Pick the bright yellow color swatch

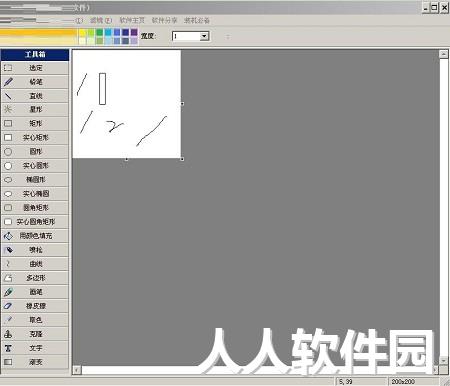(x=82, y=32)
